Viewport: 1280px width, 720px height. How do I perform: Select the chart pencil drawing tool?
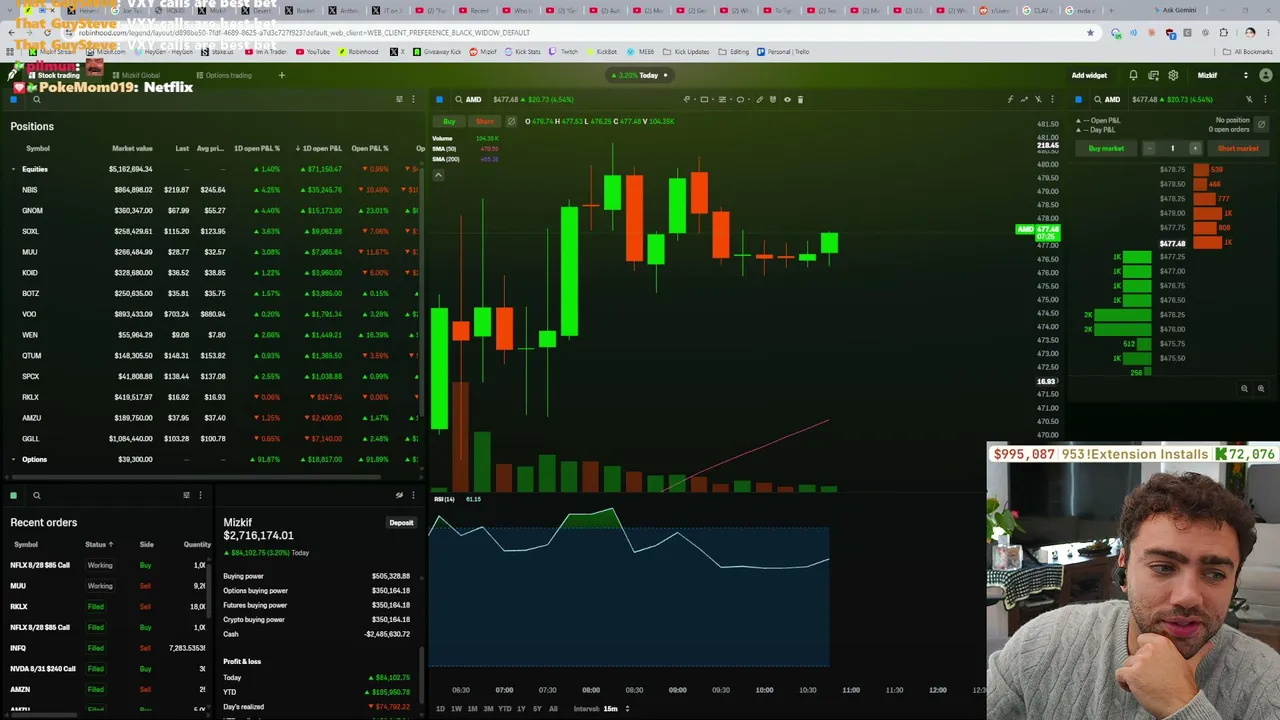pos(759,99)
